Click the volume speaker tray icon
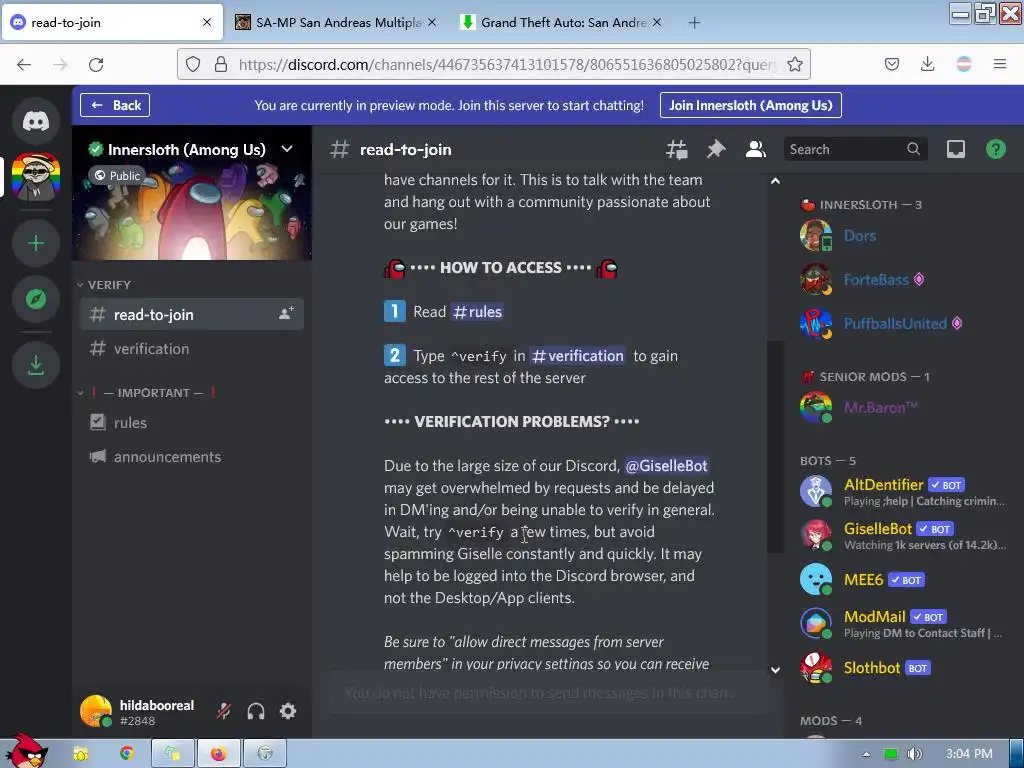 tap(914, 754)
